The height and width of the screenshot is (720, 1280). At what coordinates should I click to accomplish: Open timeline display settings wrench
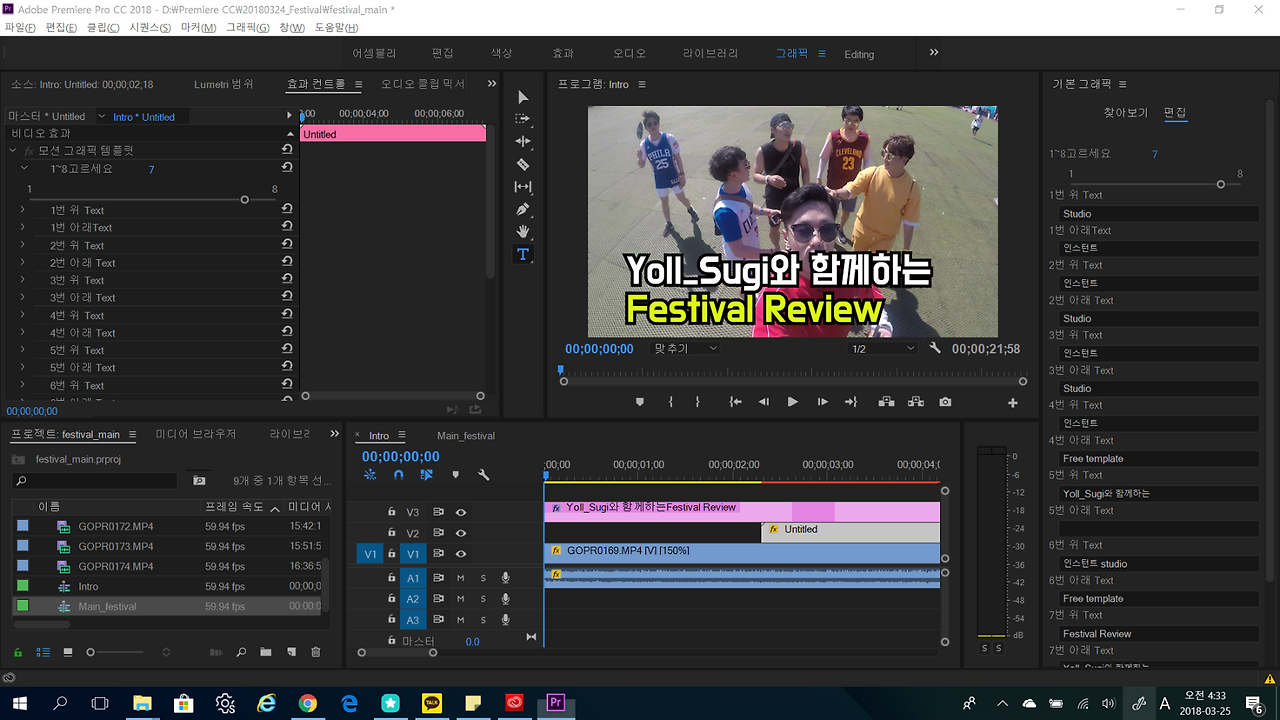coord(484,475)
